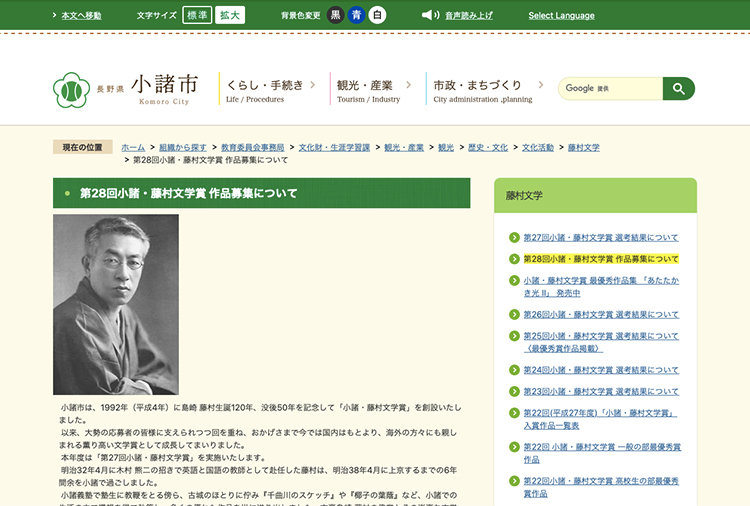
Task: Click arrow bullet beside 第27回 sidebar link
Action: point(514,238)
